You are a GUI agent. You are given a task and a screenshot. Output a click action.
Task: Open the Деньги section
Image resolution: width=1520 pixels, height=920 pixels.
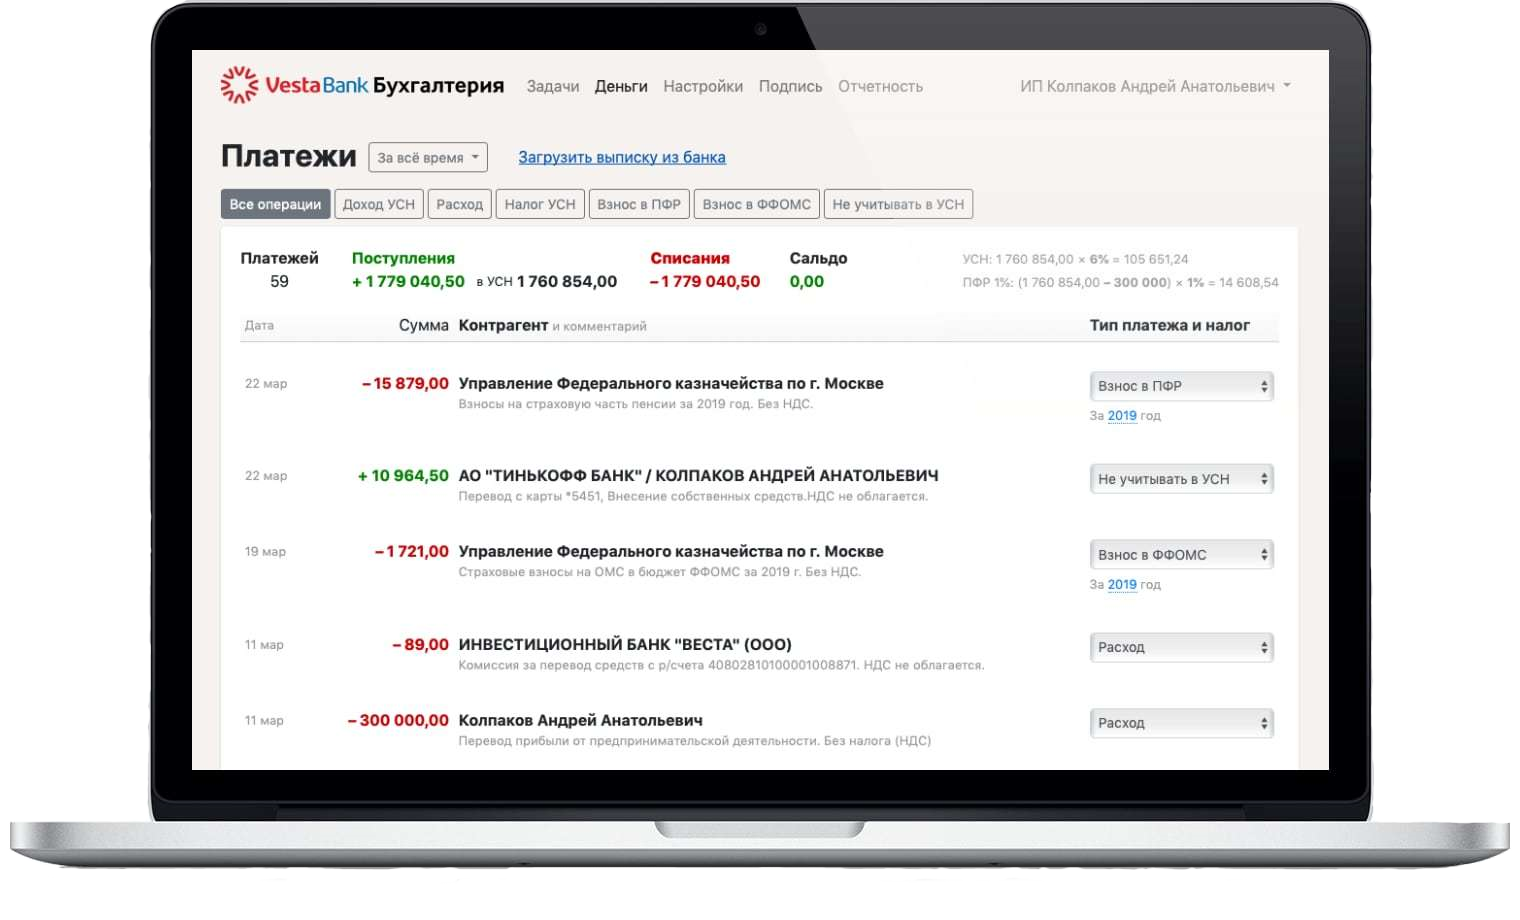click(x=621, y=87)
